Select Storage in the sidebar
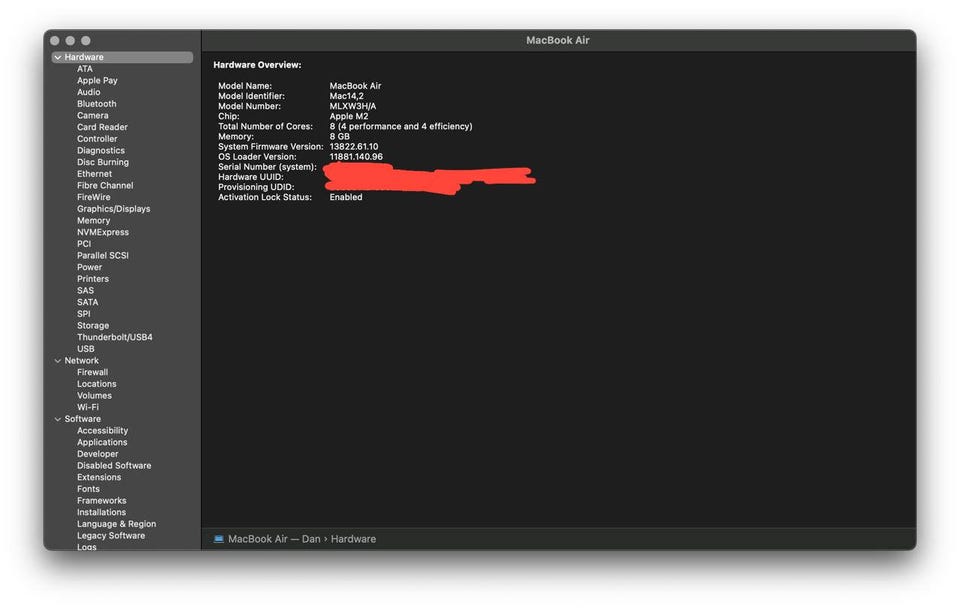This screenshot has height=608, width=960. tap(93, 325)
